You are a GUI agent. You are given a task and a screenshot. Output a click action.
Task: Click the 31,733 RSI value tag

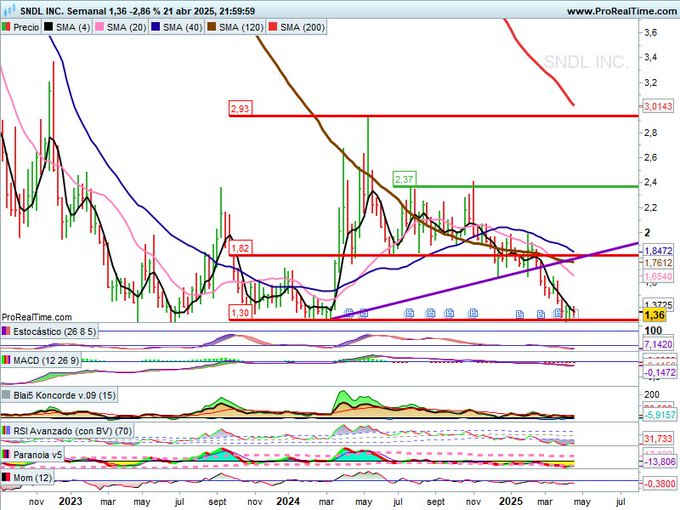tap(658, 439)
